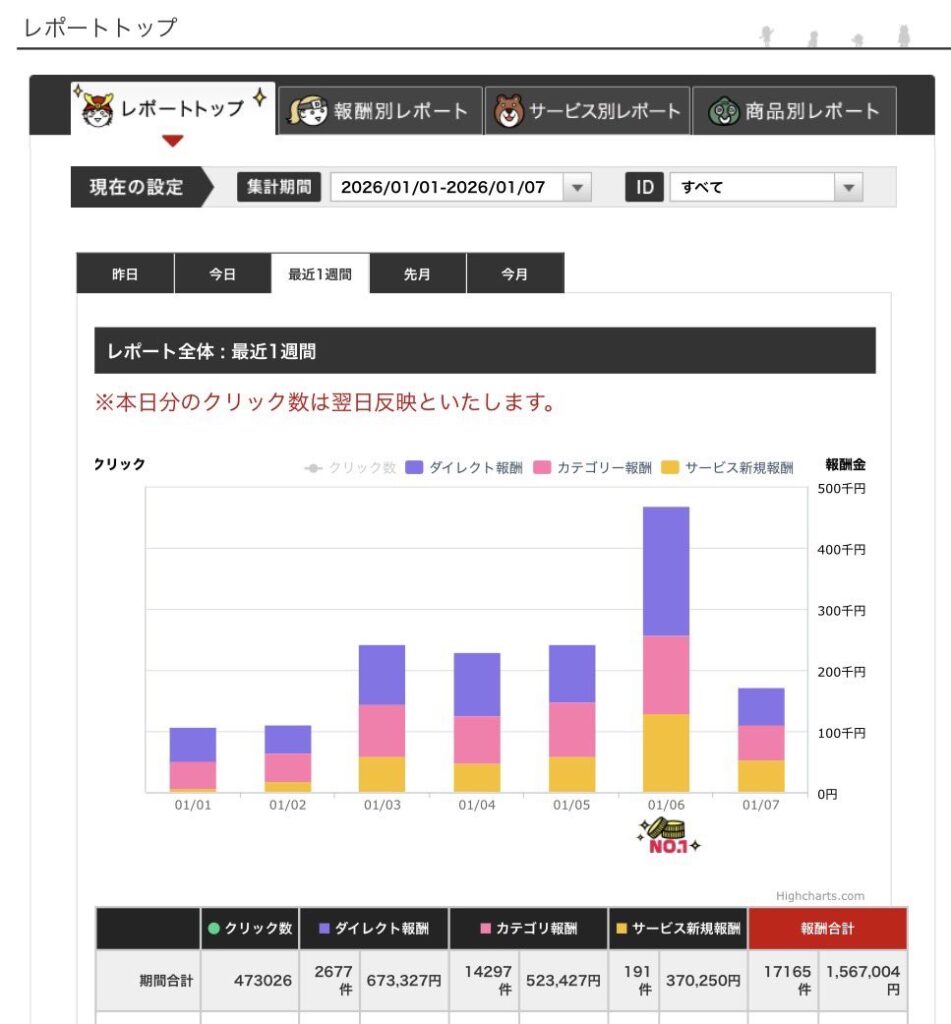Click the red triangle under レポートトップ tab
Image resolution: width=951 pixels, height=1024 pixels.
pos(173,141)
